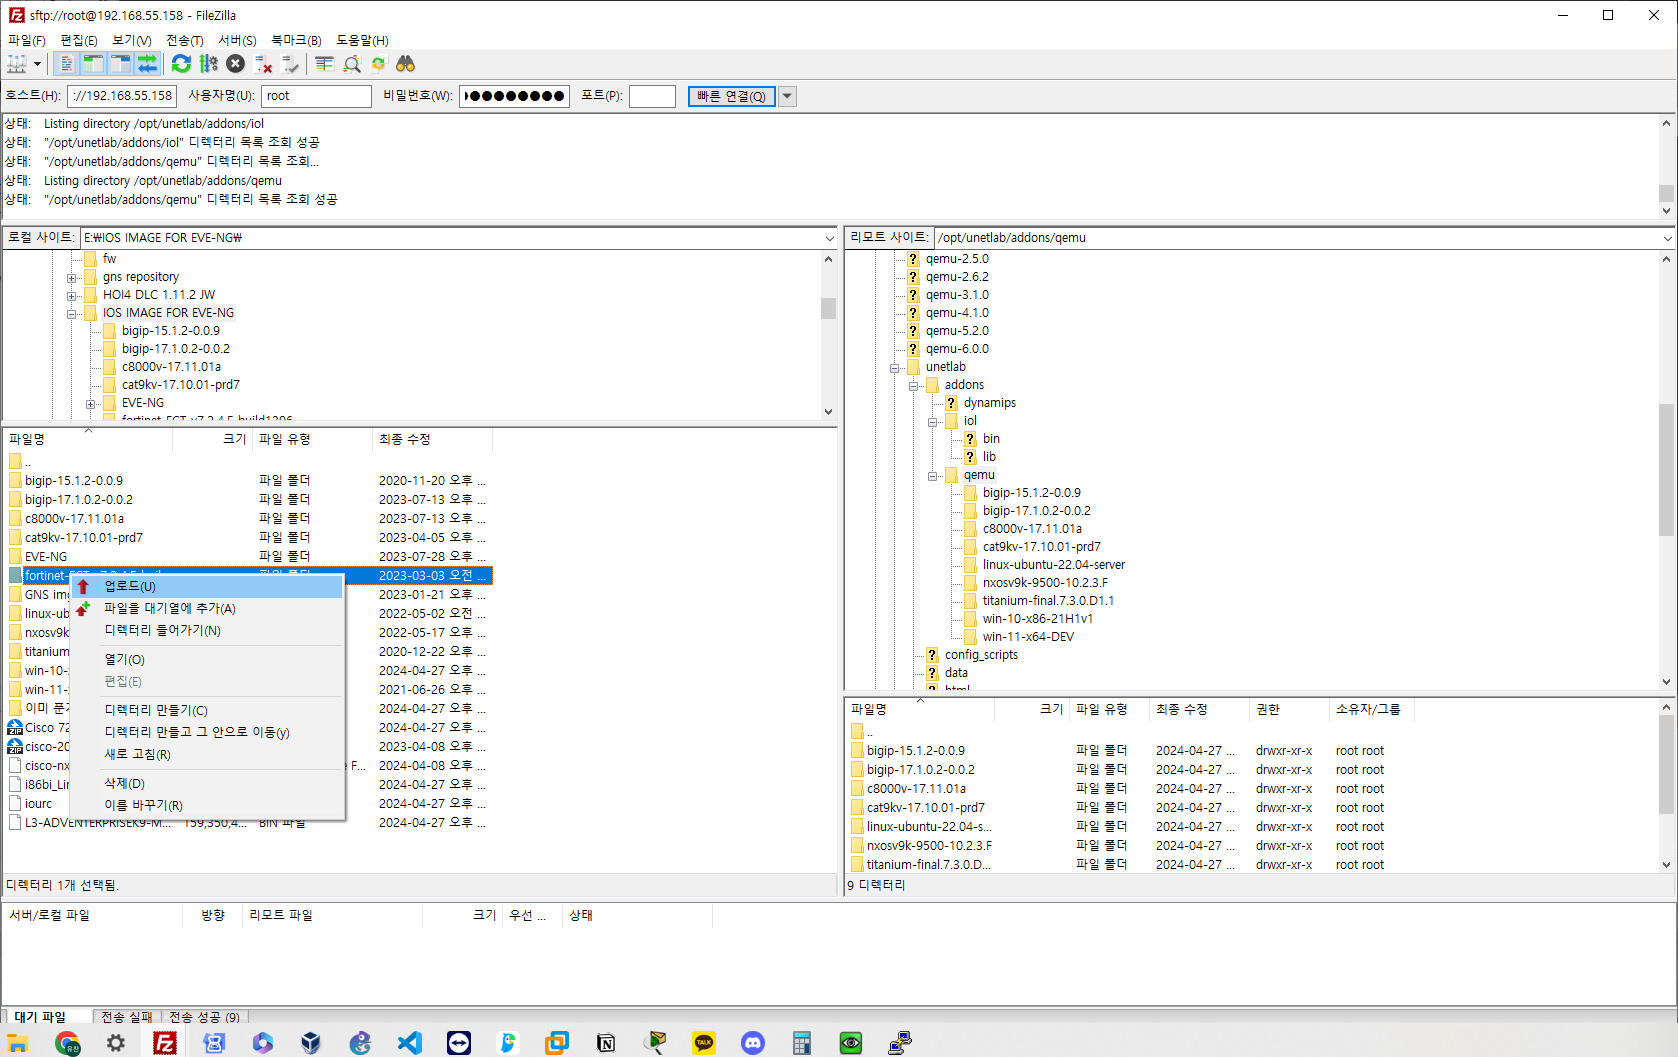
Task: Toggle the transfer queue display
Action: point(147,64)
